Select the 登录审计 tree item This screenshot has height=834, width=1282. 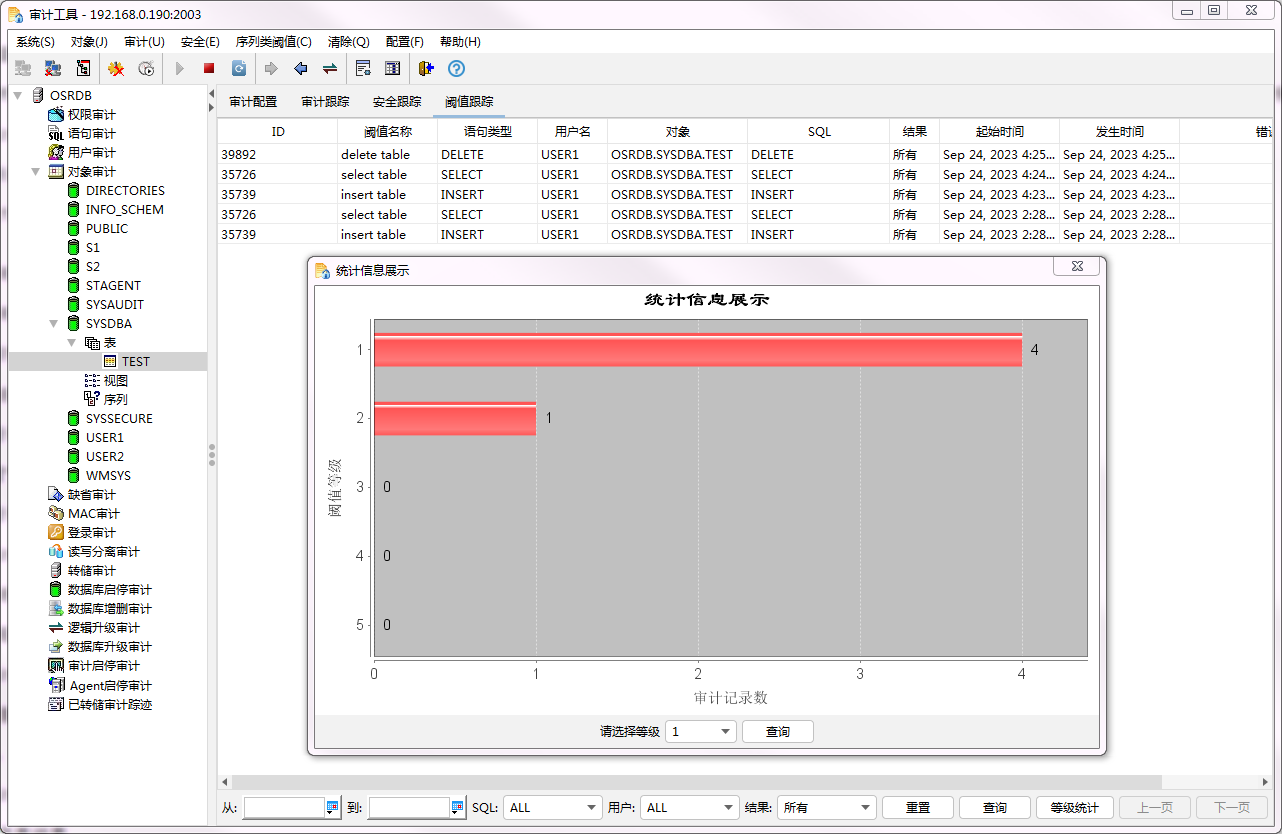(x=91, y=533)
